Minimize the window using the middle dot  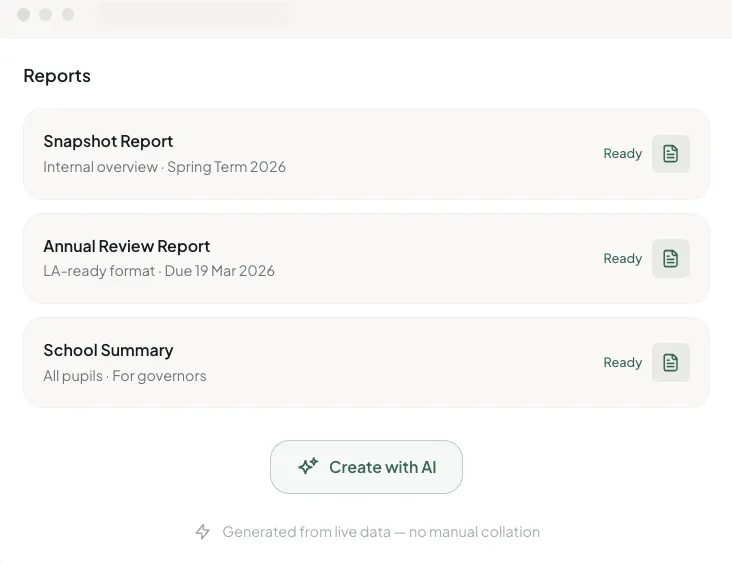(46, 15)
